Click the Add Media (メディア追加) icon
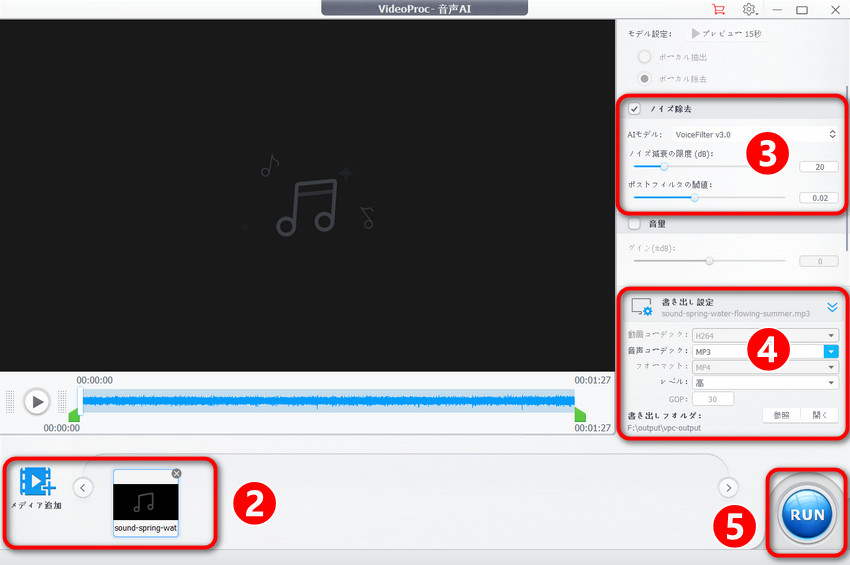This screenshot has height=565, width=850. 37,481
